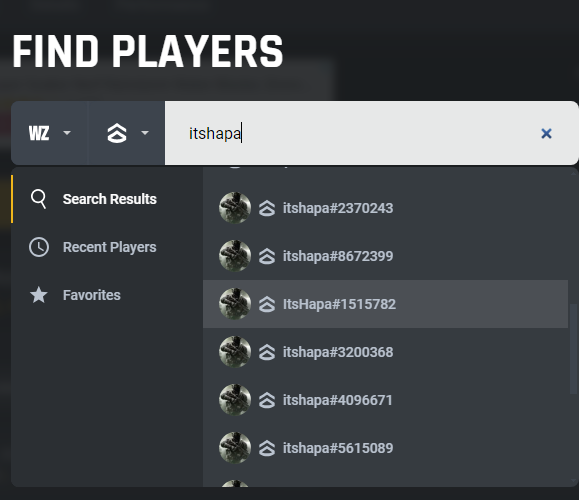Click the clock icon beside Recent Players
The image size is (579, 500).
coord(39,247)
